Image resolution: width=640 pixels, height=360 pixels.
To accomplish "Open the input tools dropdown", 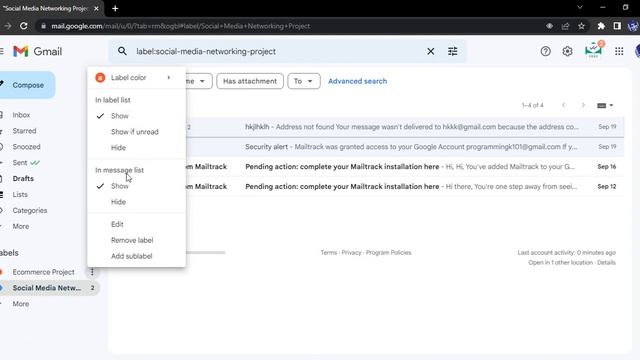I will tap(605, 105).
